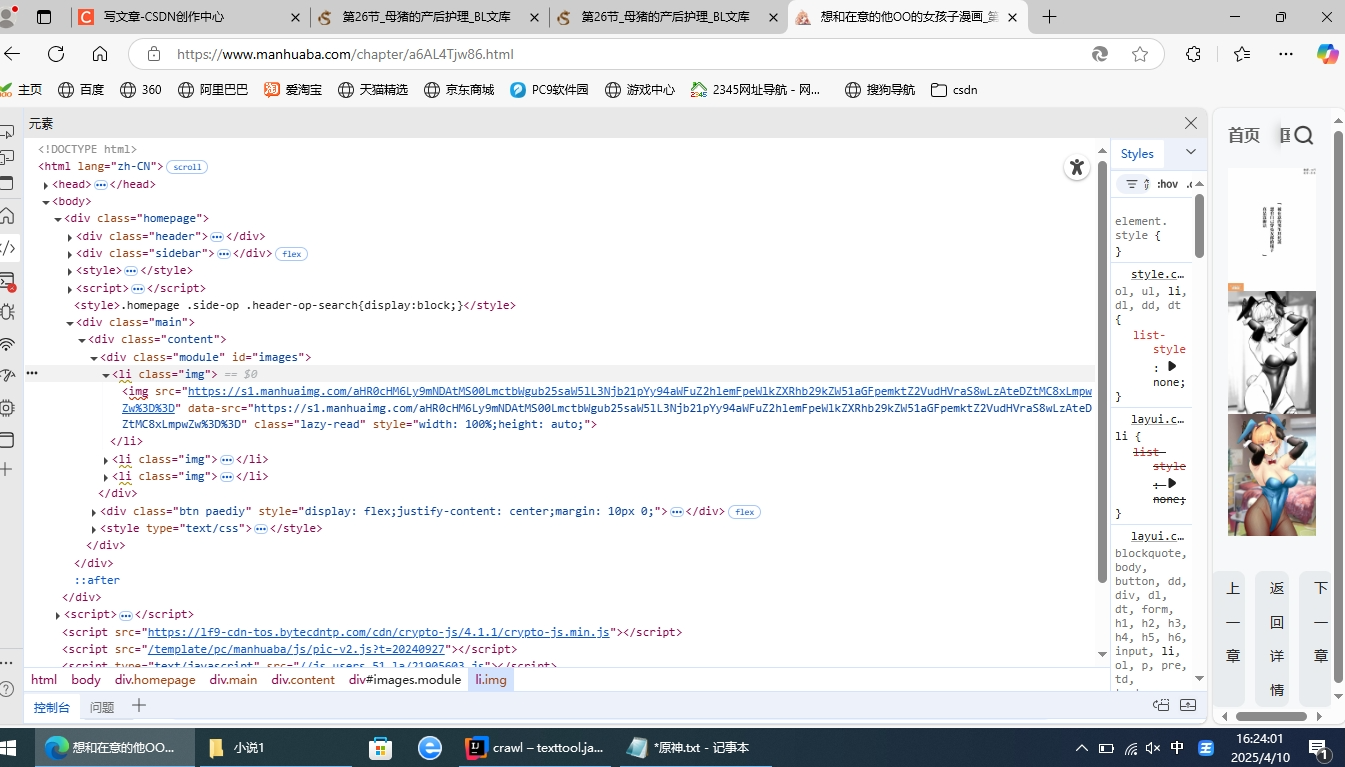Click the 首页 link on the webpage

pos(1244,136)
